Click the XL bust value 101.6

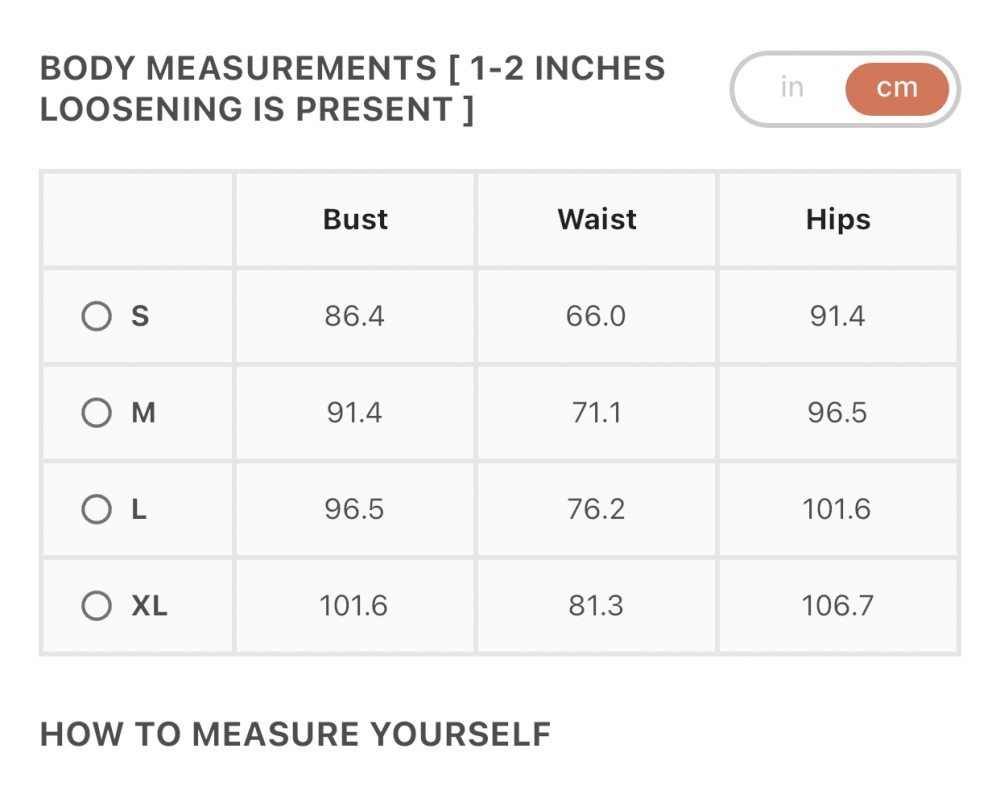(x=354, y=605)
